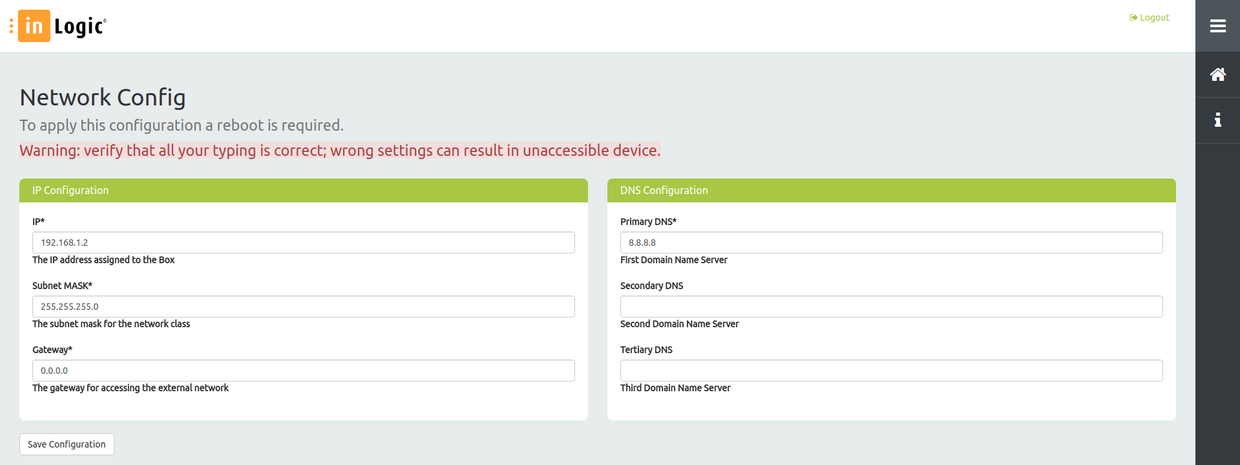Go to home via the house icon
The image size is (1240, 465).
click(x=1217, y=74)
